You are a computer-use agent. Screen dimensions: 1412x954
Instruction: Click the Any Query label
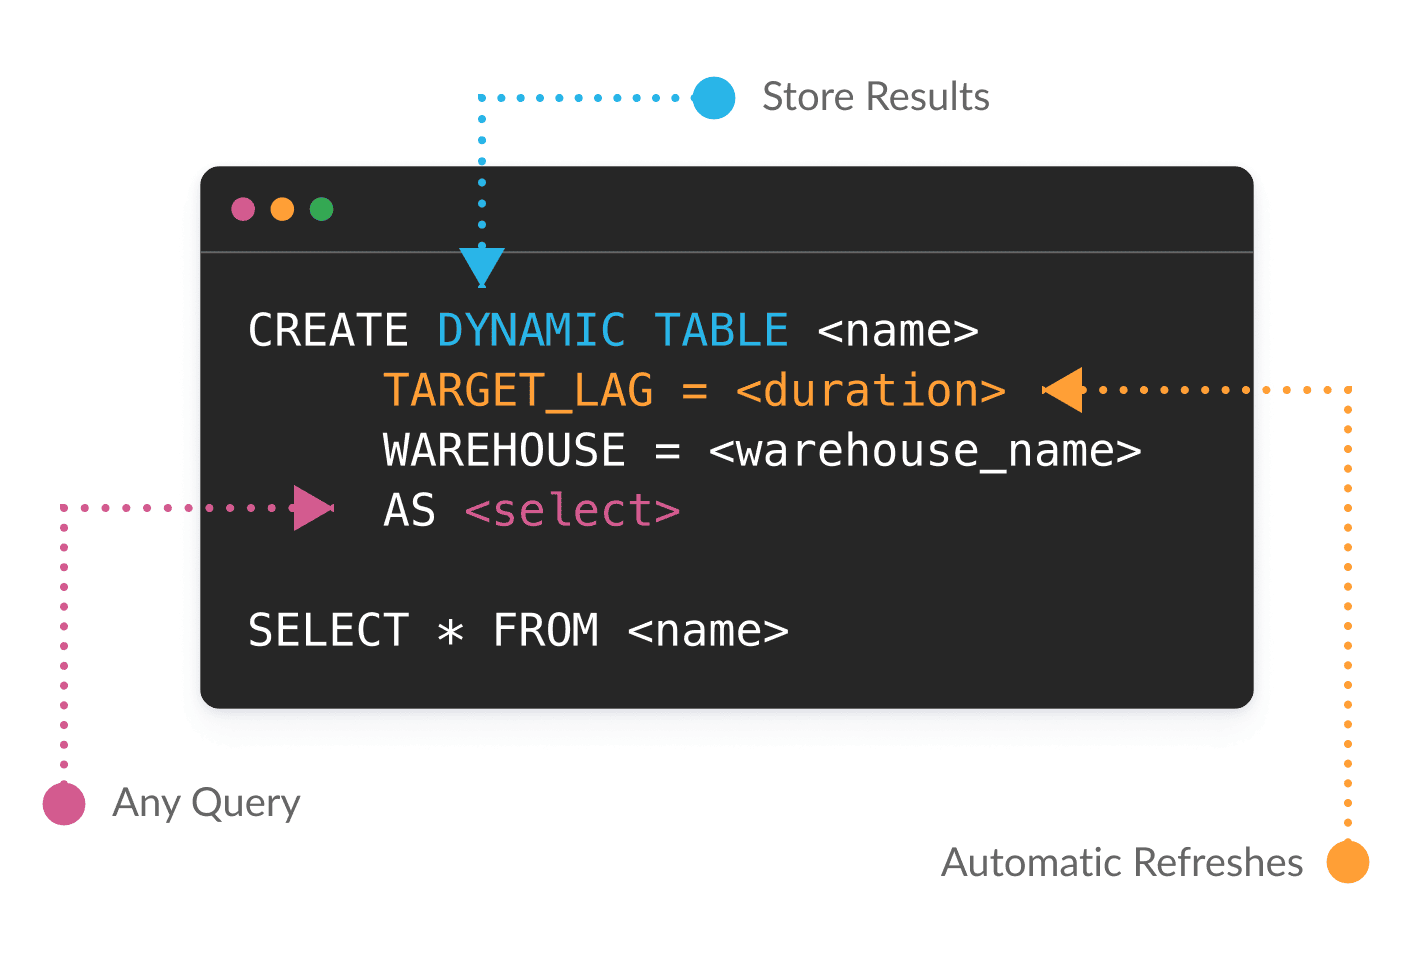pos(206,804)
